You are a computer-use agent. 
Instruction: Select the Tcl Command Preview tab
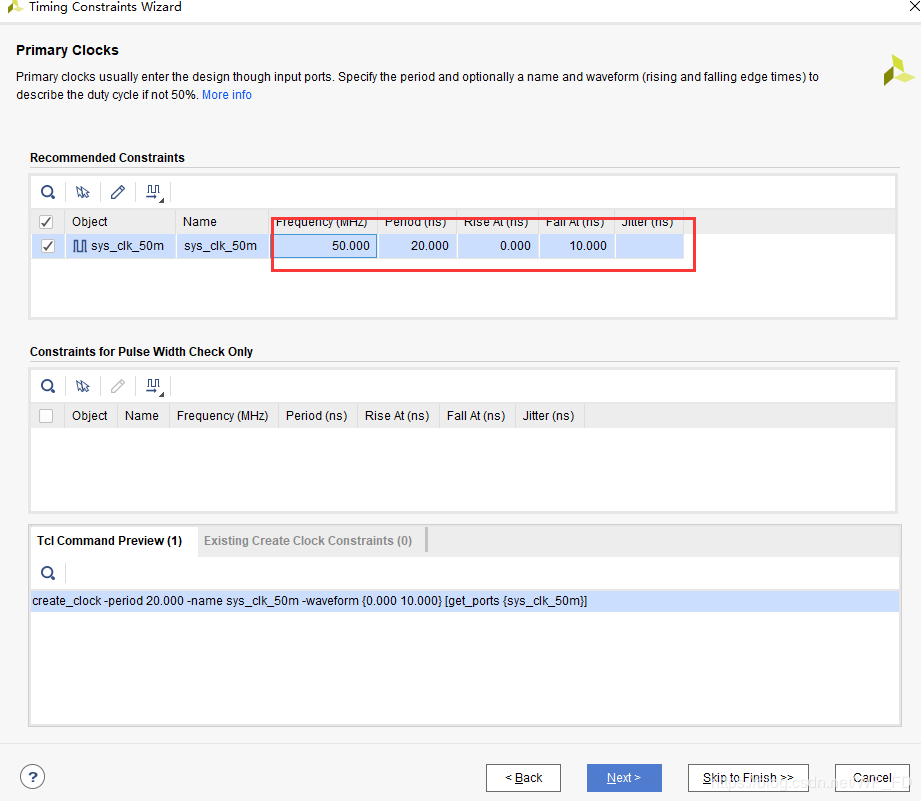[109, 541]
